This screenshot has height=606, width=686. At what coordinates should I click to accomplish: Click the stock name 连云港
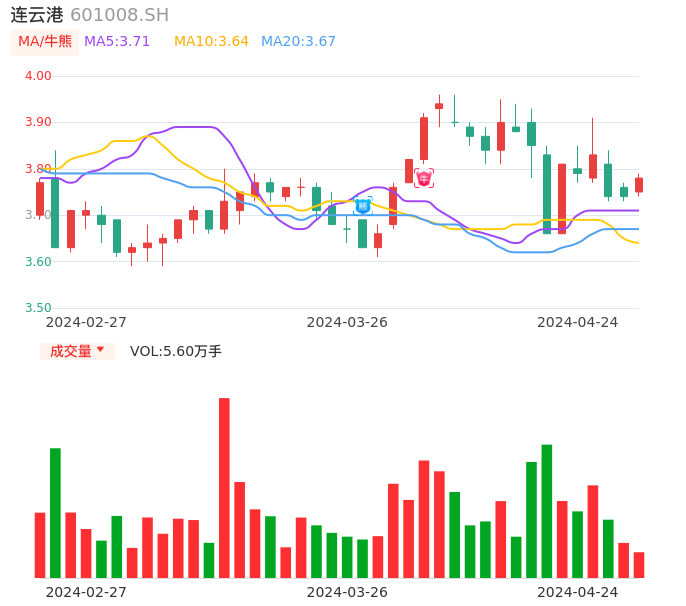point(37,15)
